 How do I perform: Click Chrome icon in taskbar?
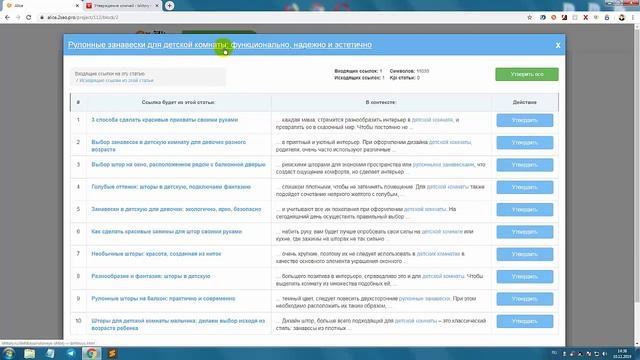click(x=91, y=353)
